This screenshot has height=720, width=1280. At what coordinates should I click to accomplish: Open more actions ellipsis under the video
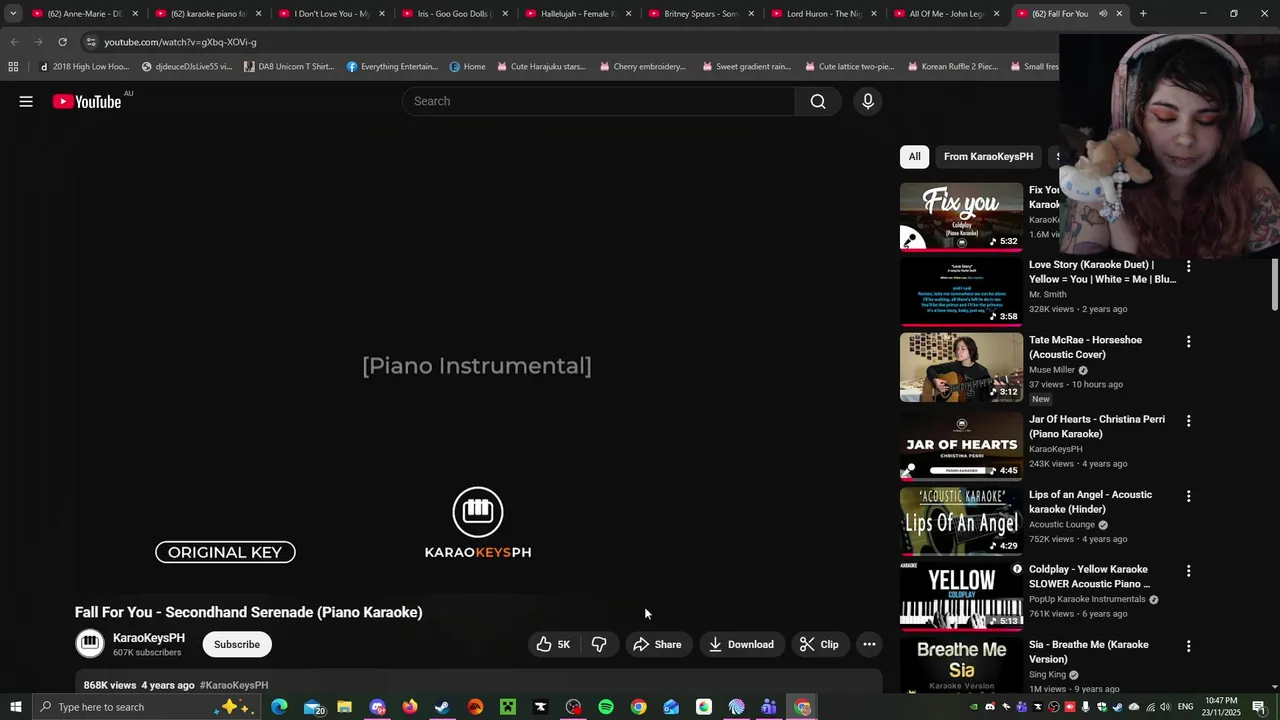[869, 644]
